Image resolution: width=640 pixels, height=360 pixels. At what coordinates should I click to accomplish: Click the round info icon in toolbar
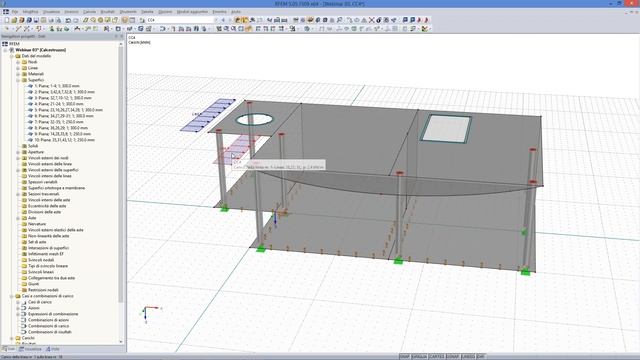point(379,20)
